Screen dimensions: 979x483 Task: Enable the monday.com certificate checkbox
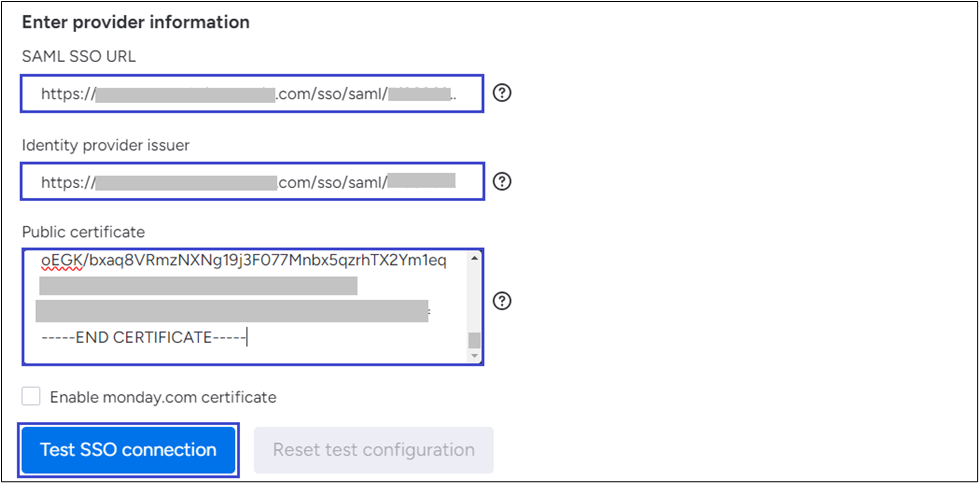(32, 396)
